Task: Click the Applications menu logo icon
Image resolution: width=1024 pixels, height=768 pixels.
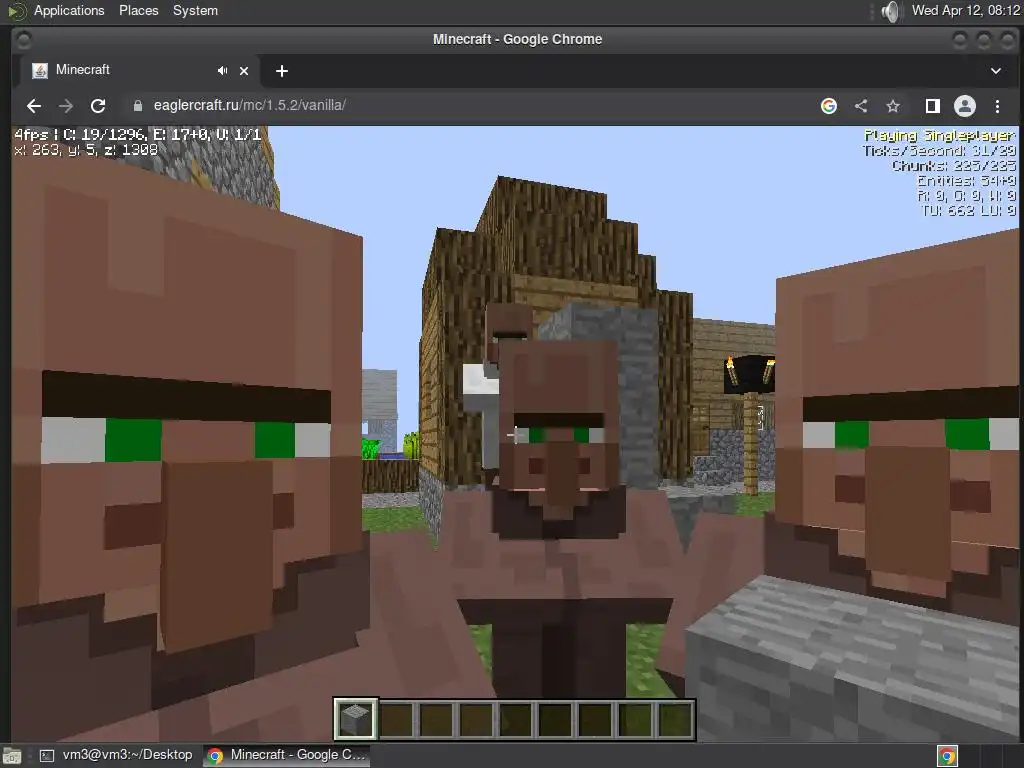Action: (16, 10)
